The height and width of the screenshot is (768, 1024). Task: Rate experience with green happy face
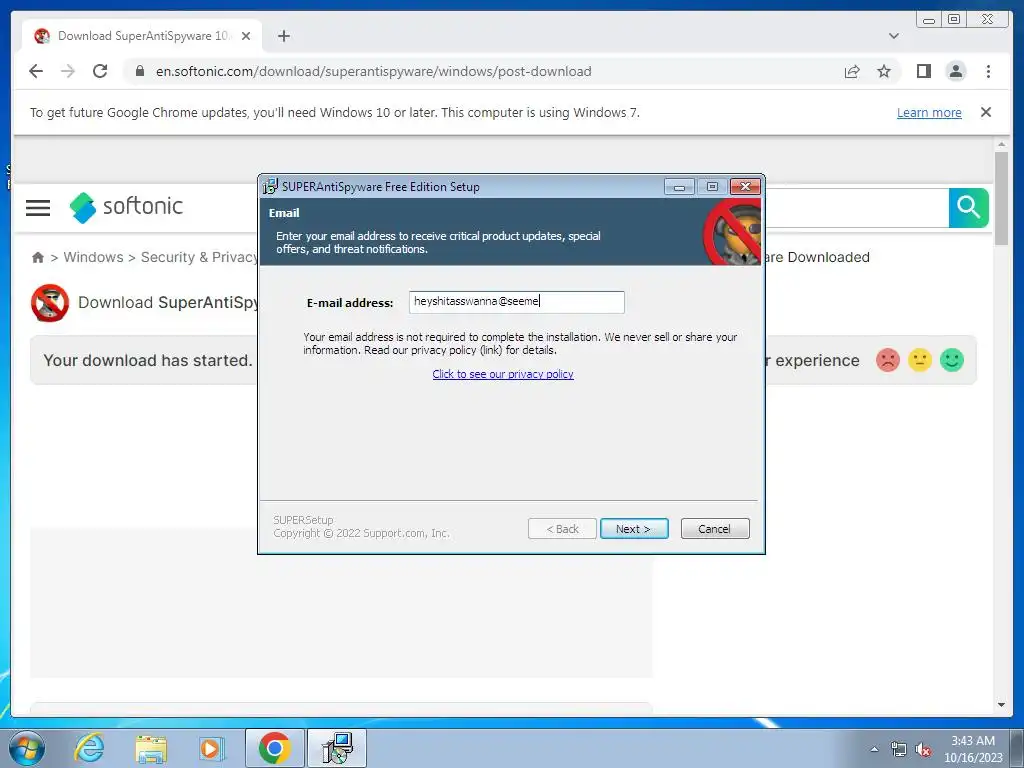(x=952, y=360)
